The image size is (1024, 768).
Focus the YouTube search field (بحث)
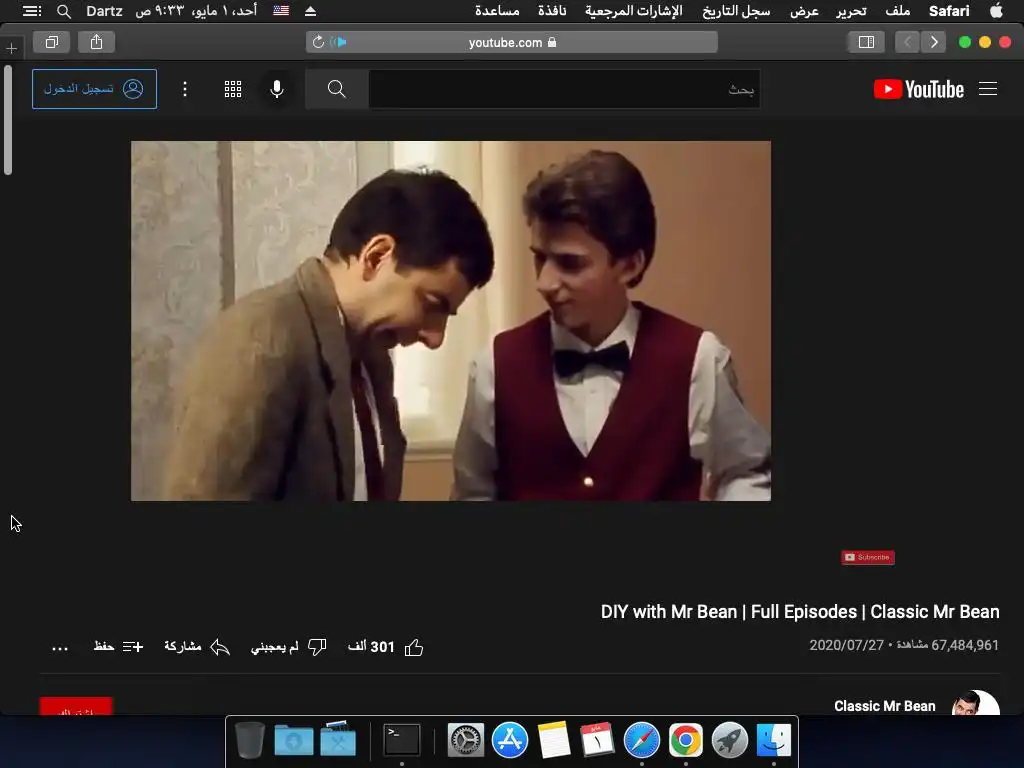564,89
